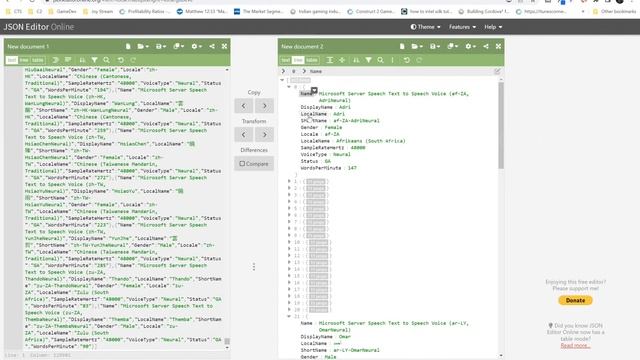Open file menu in New document 1 panel
The image size is (640, 360).
(x=143, y=47)
